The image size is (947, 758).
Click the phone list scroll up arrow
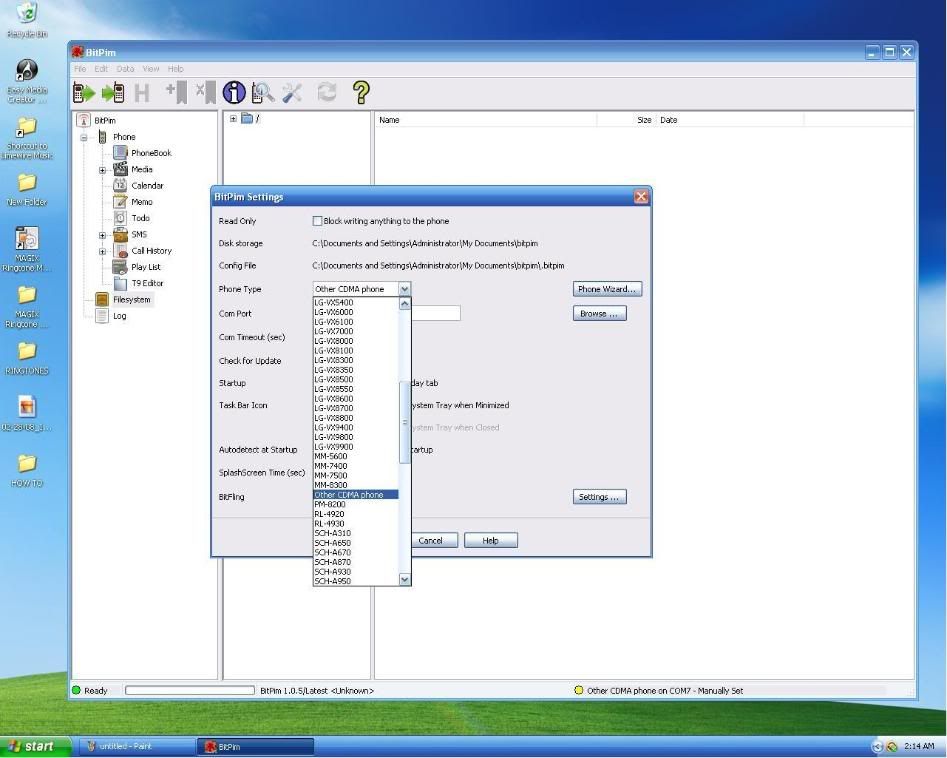click(405, 303)
